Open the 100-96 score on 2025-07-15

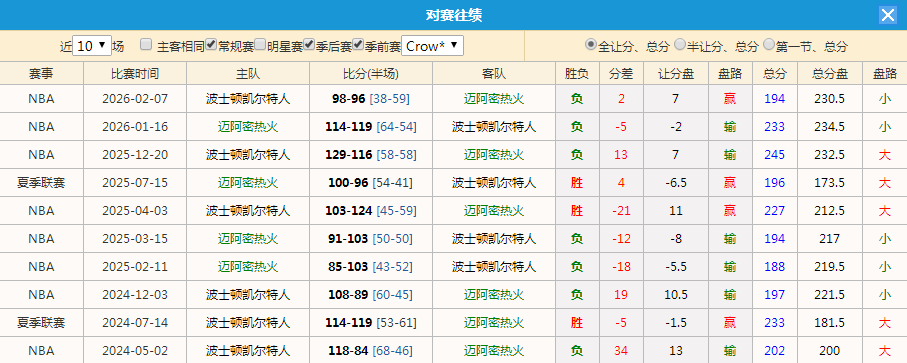point(348,183)
